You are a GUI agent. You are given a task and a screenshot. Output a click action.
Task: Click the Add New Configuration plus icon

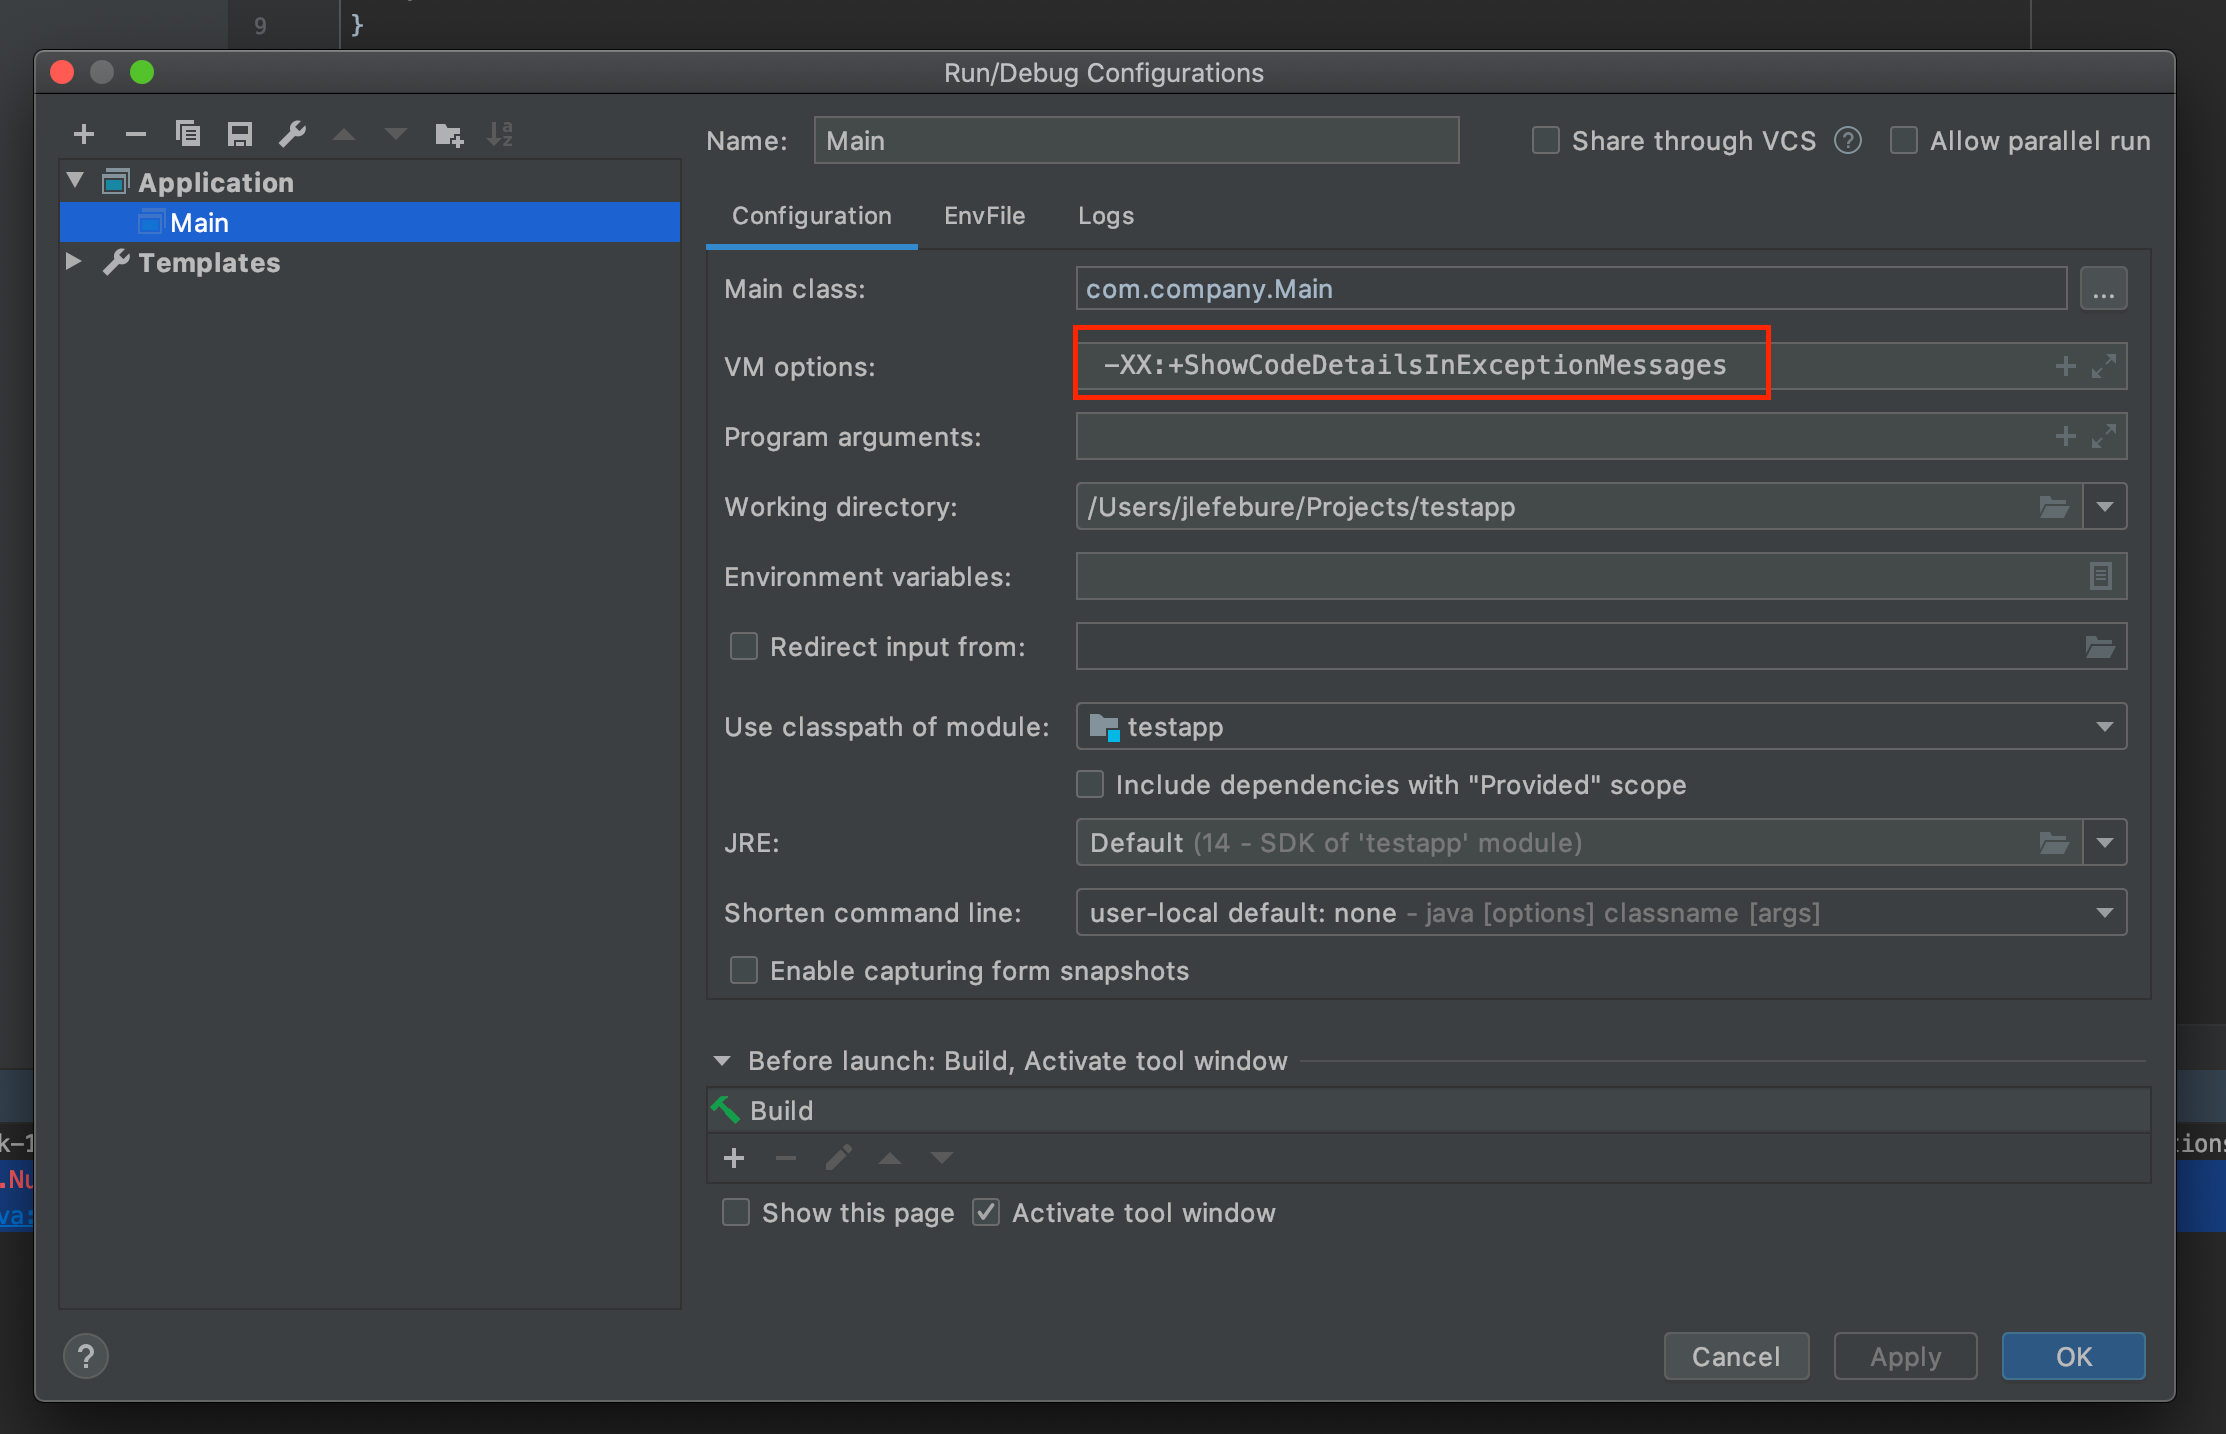(84, 134)
